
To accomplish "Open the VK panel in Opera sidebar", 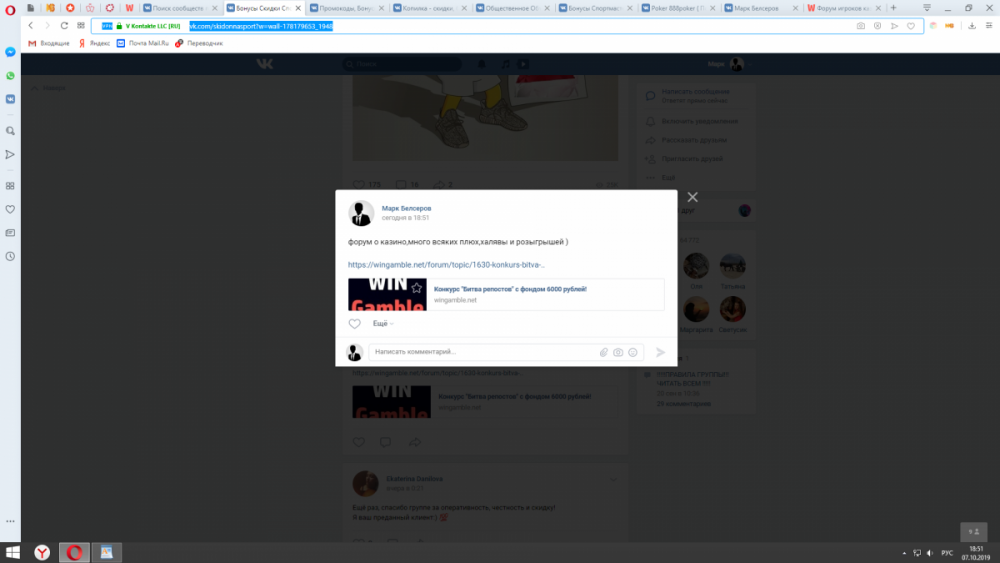I will point(10,100).
